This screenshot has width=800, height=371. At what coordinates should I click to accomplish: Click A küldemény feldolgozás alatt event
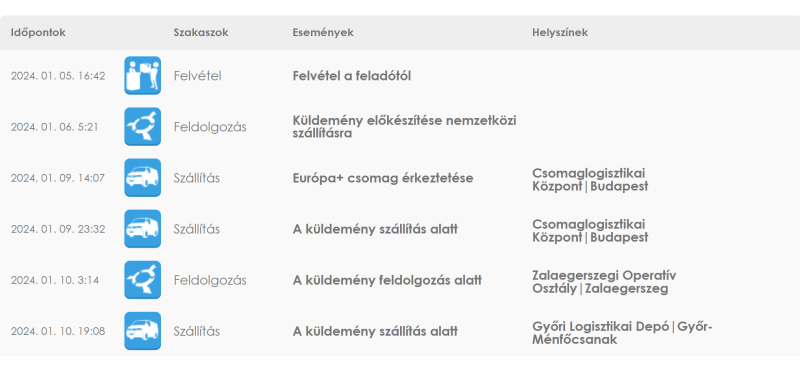(387, 280)
